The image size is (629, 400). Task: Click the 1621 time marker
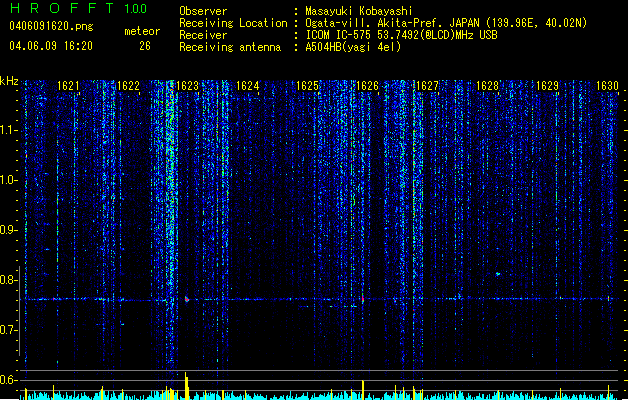tap(68, 86)
